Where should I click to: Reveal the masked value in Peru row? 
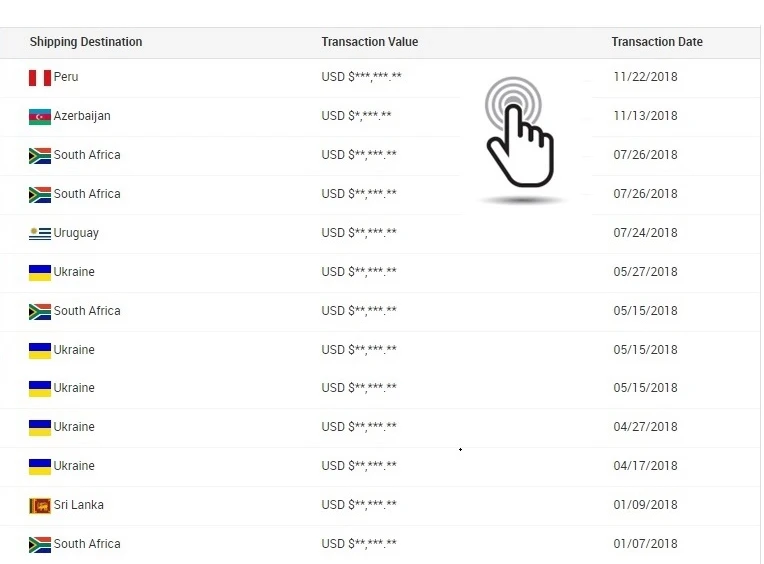pyautogui.click(x=361, y=77)
